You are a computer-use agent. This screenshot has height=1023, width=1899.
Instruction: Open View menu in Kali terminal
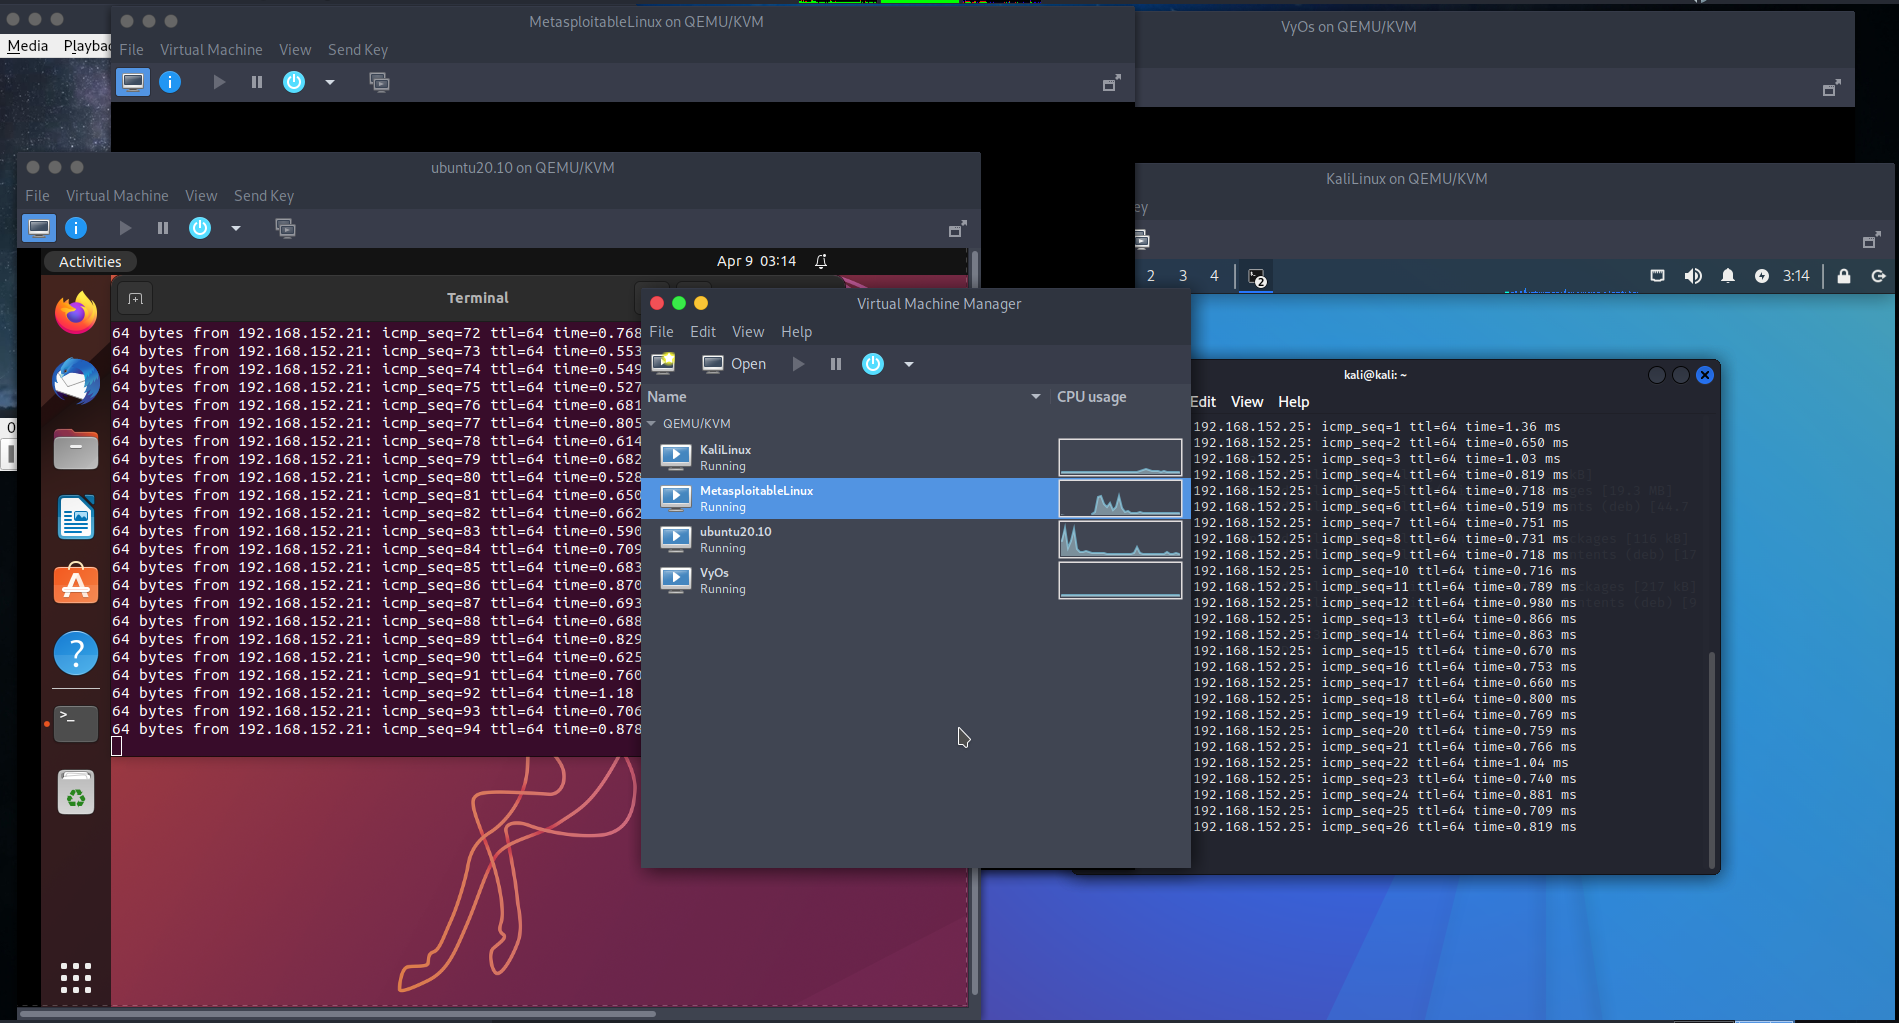pos(1247,402)
